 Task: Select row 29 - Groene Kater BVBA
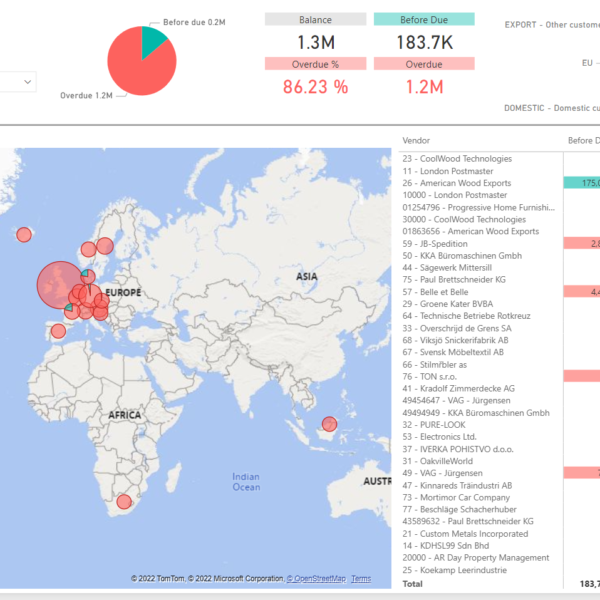click(448, 304)
